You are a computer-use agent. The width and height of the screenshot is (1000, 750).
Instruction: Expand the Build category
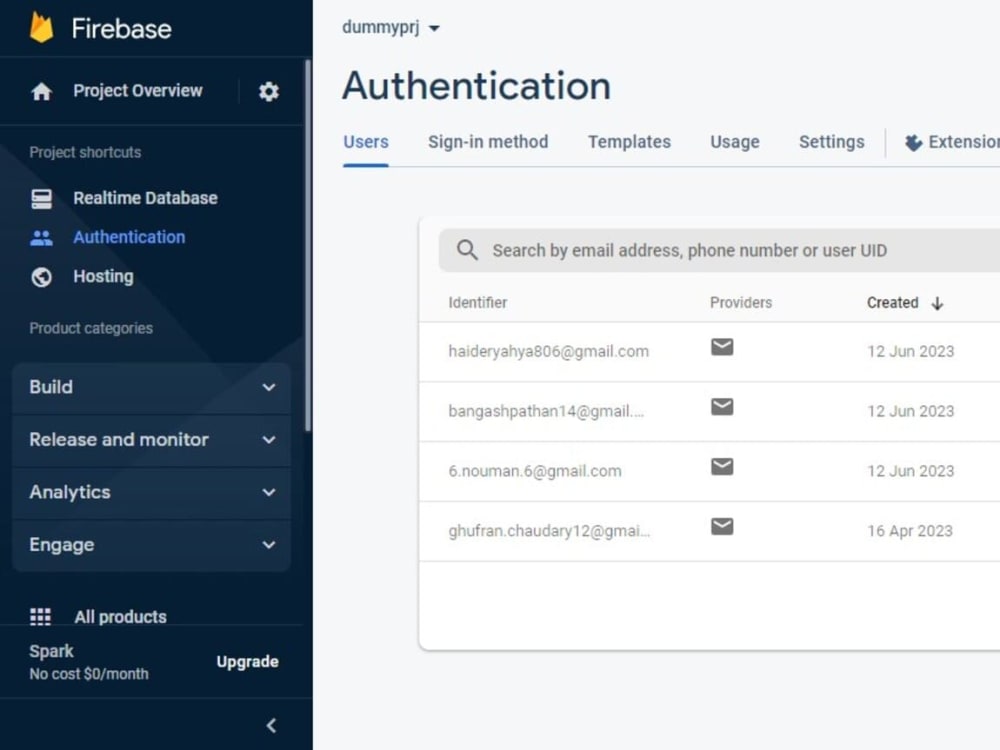(152, 387)
